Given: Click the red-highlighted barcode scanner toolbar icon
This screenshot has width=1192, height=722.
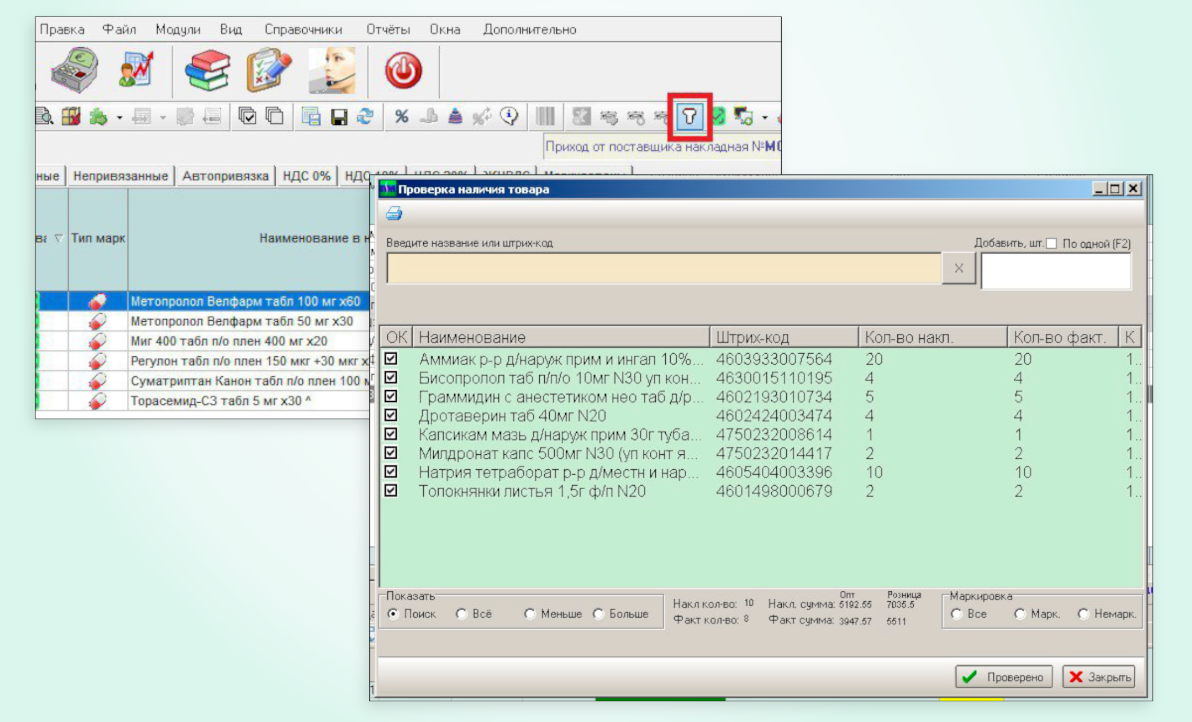Looking at the screenshot, I should pyautogui.click(x=689, y=117).
